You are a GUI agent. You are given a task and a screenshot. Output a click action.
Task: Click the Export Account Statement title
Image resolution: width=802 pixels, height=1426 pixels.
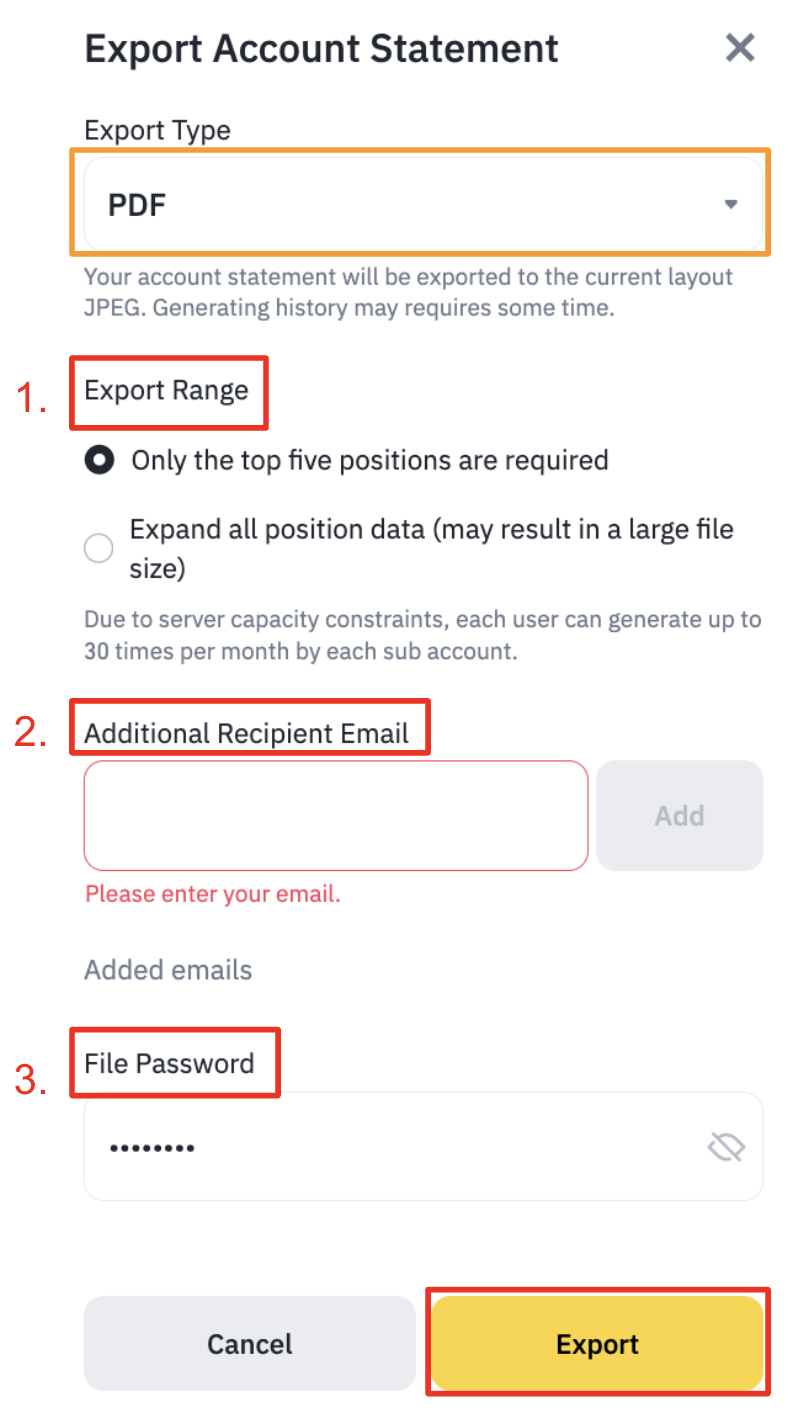click(321, 49)
